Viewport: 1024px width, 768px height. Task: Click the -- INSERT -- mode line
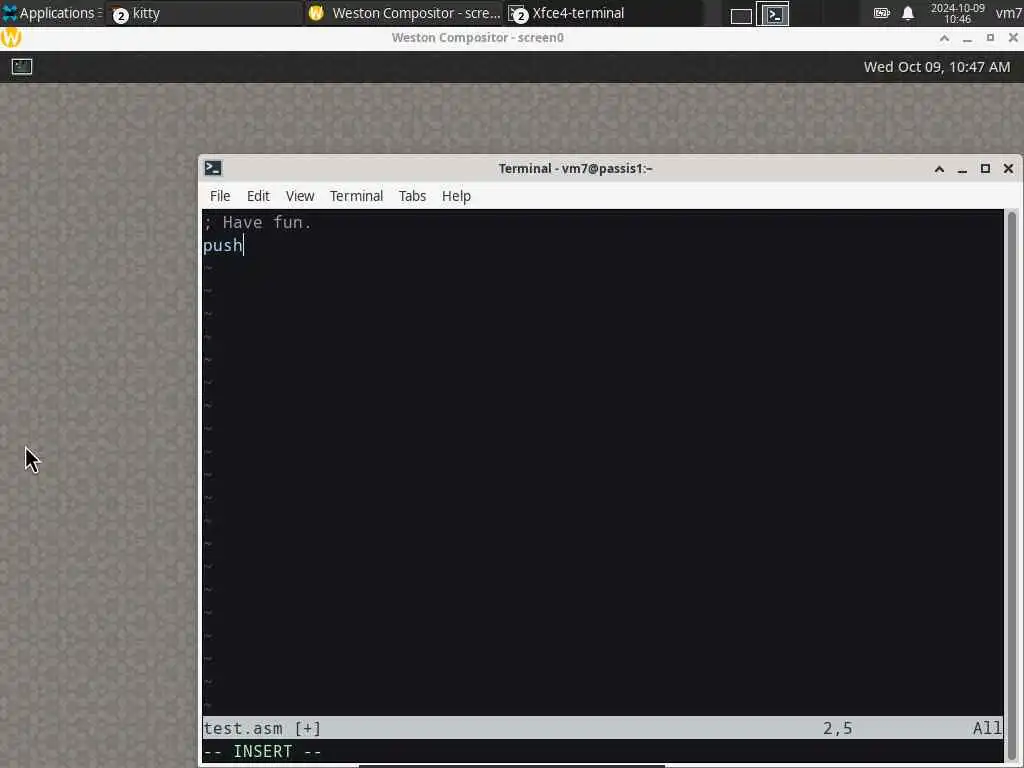click(x=263, y=752)
